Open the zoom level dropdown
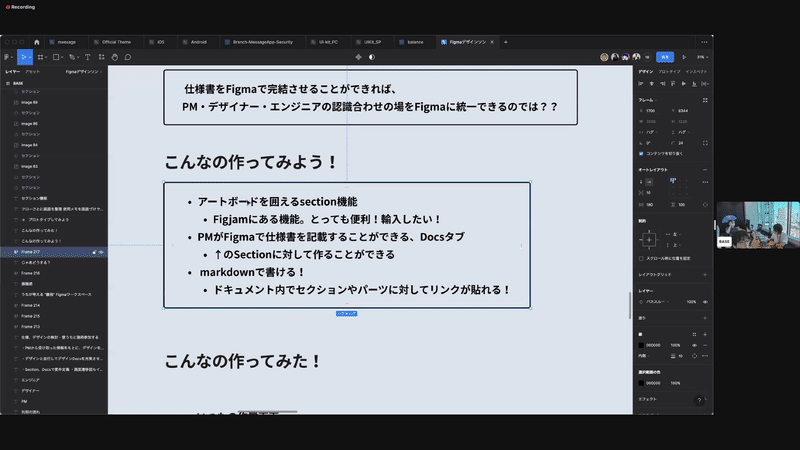800x450 pixels. tap(703, 57)
